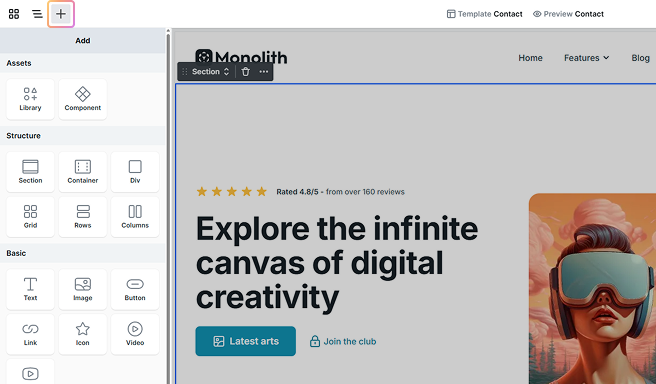
Task: Select the Basic section header
Action: tap(83, 253)
